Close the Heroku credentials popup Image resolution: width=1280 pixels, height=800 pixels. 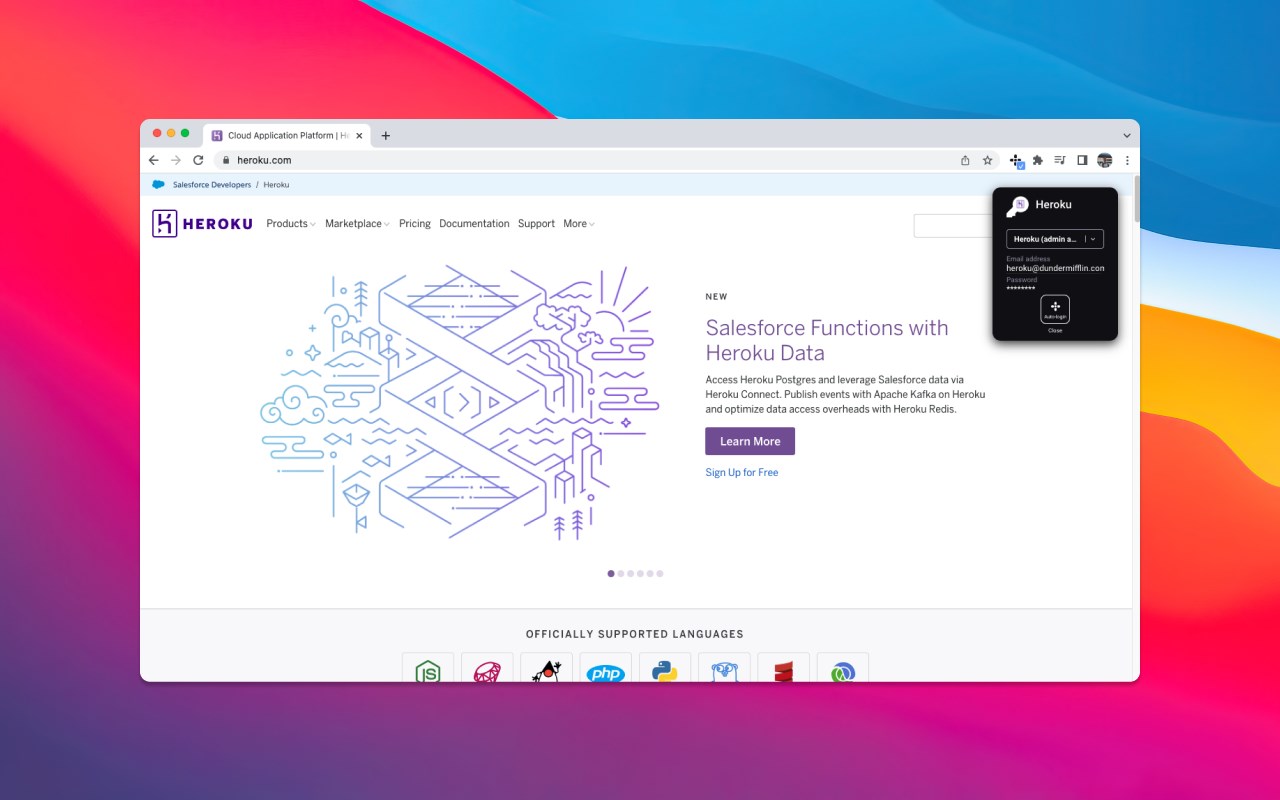[1055, 330]
